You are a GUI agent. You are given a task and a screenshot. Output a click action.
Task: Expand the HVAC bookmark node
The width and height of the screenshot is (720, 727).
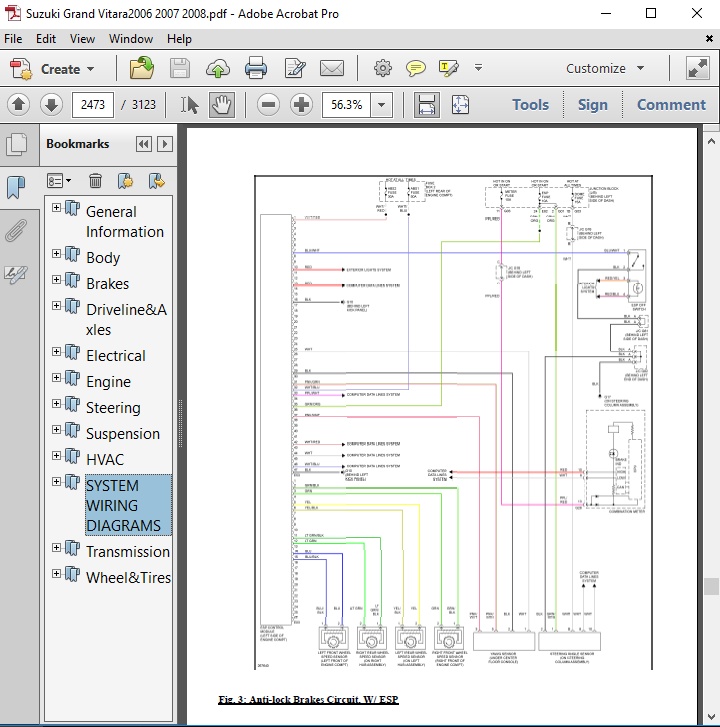point(56,455)
